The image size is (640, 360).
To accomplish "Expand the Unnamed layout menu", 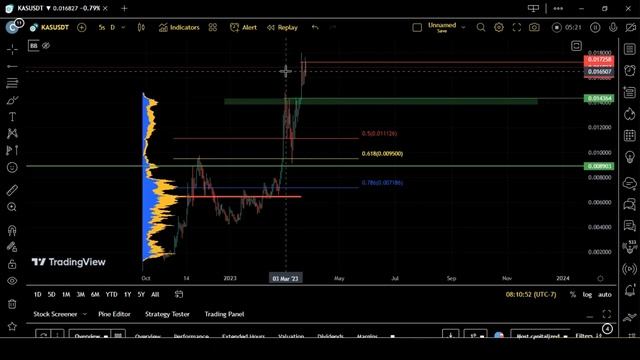I will coord(463,27).
